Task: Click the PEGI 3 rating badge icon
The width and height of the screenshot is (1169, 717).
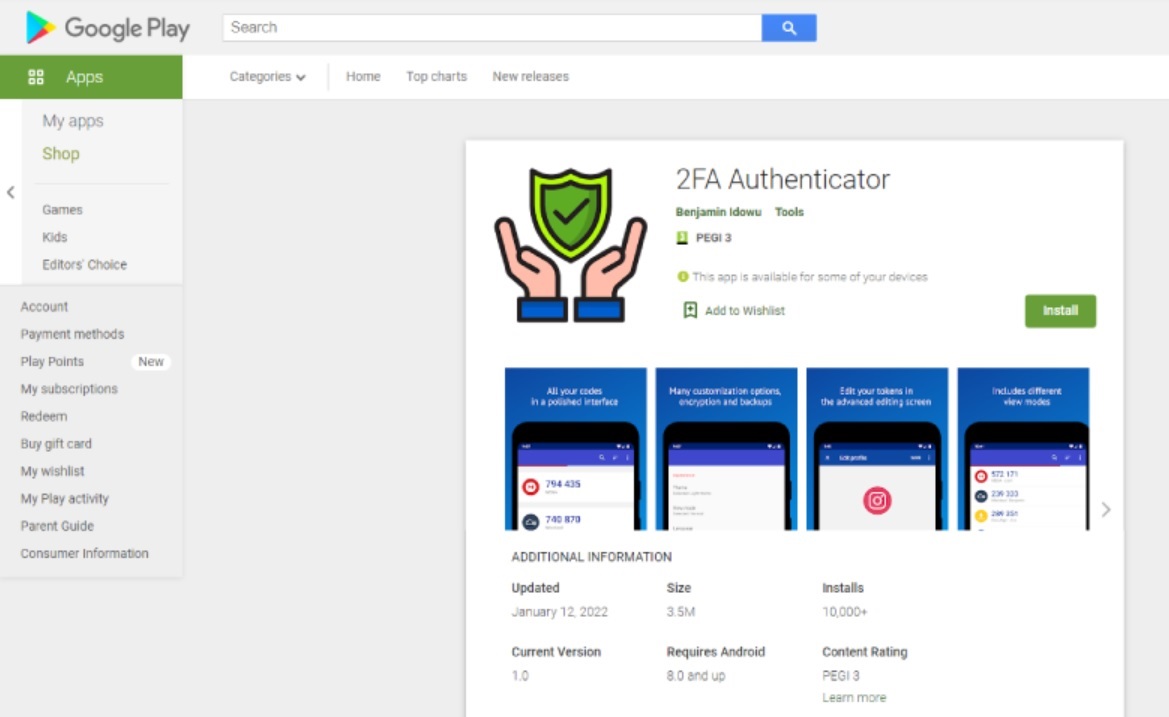Action: click(x=681, y=238)
